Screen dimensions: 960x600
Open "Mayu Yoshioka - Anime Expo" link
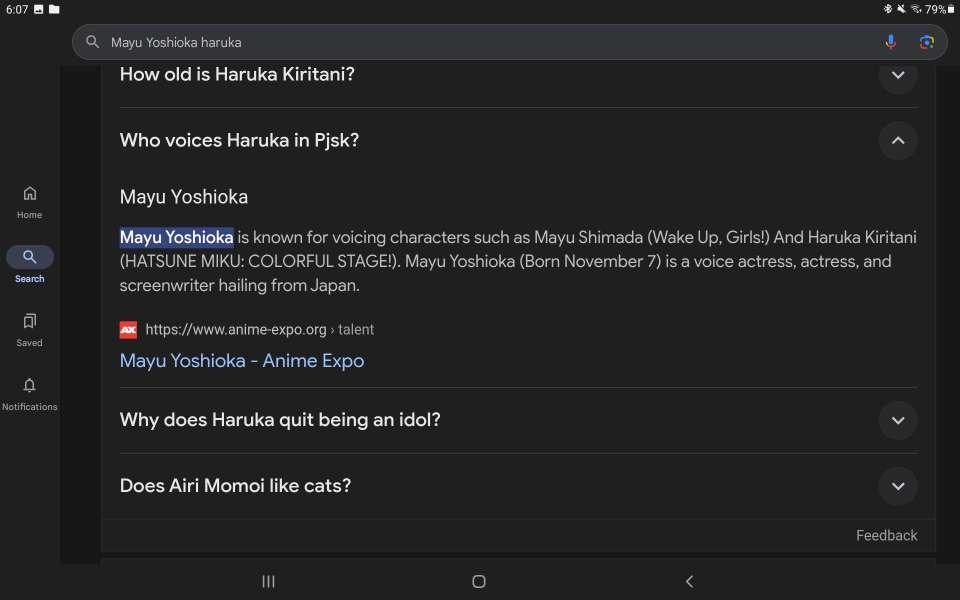(241, 361)
